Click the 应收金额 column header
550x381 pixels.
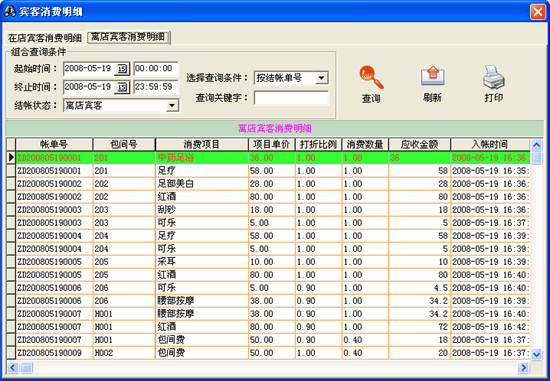coord(420,144)
